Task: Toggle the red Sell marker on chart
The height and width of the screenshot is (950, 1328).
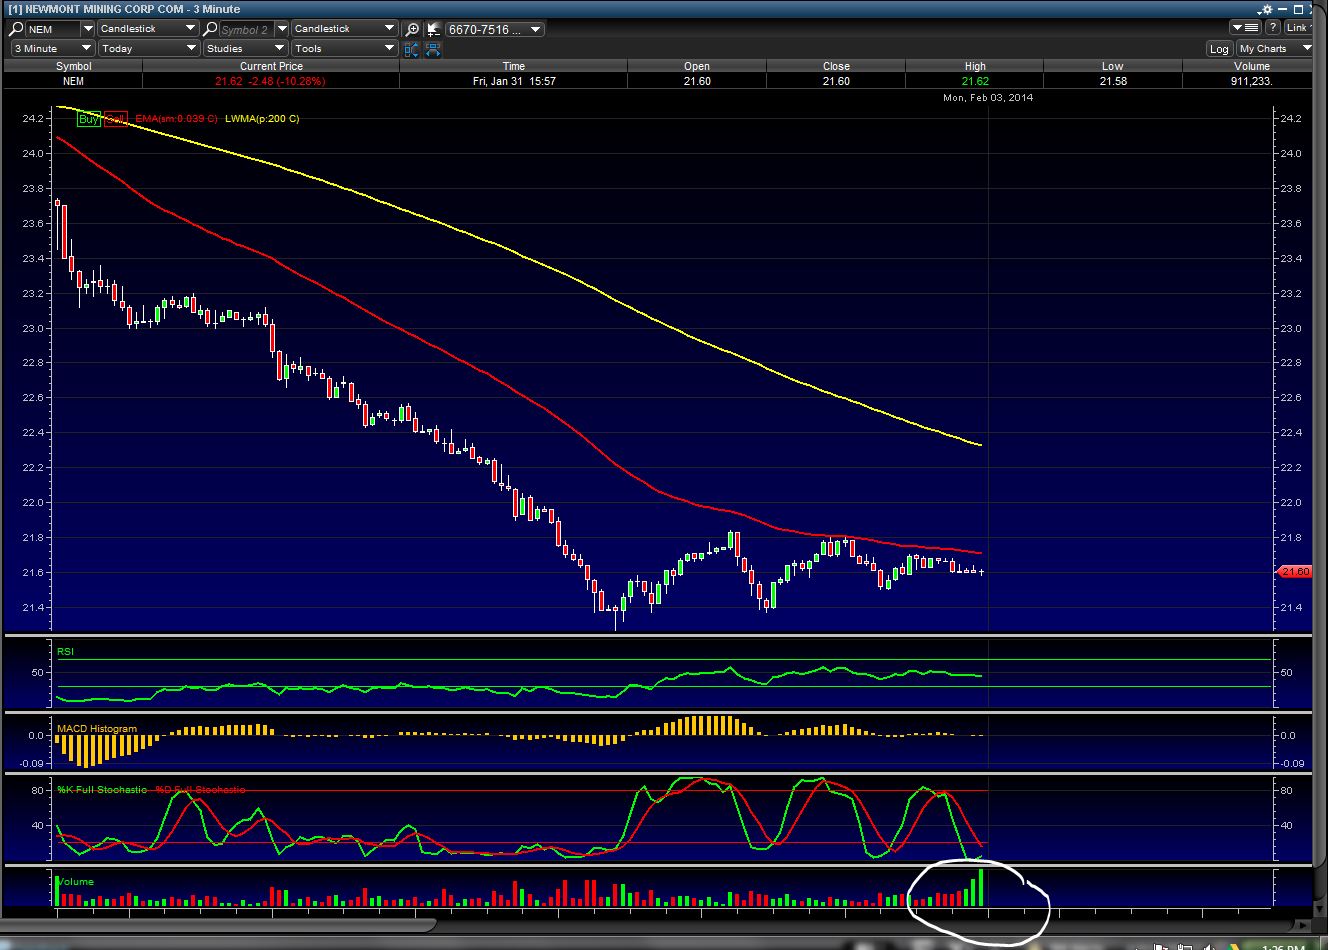Action: (x=116, y=119)
